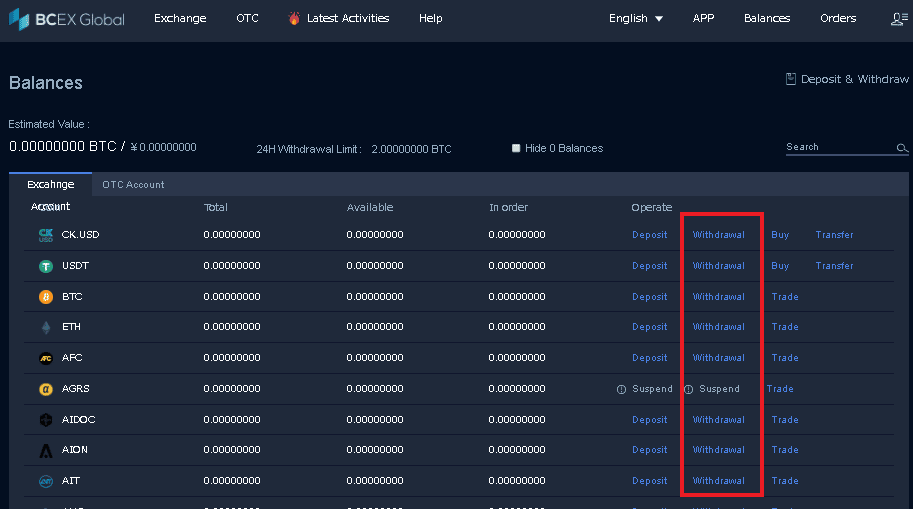Click Withdrawal for AION
913x509 pixels.
tap(719, 450)
